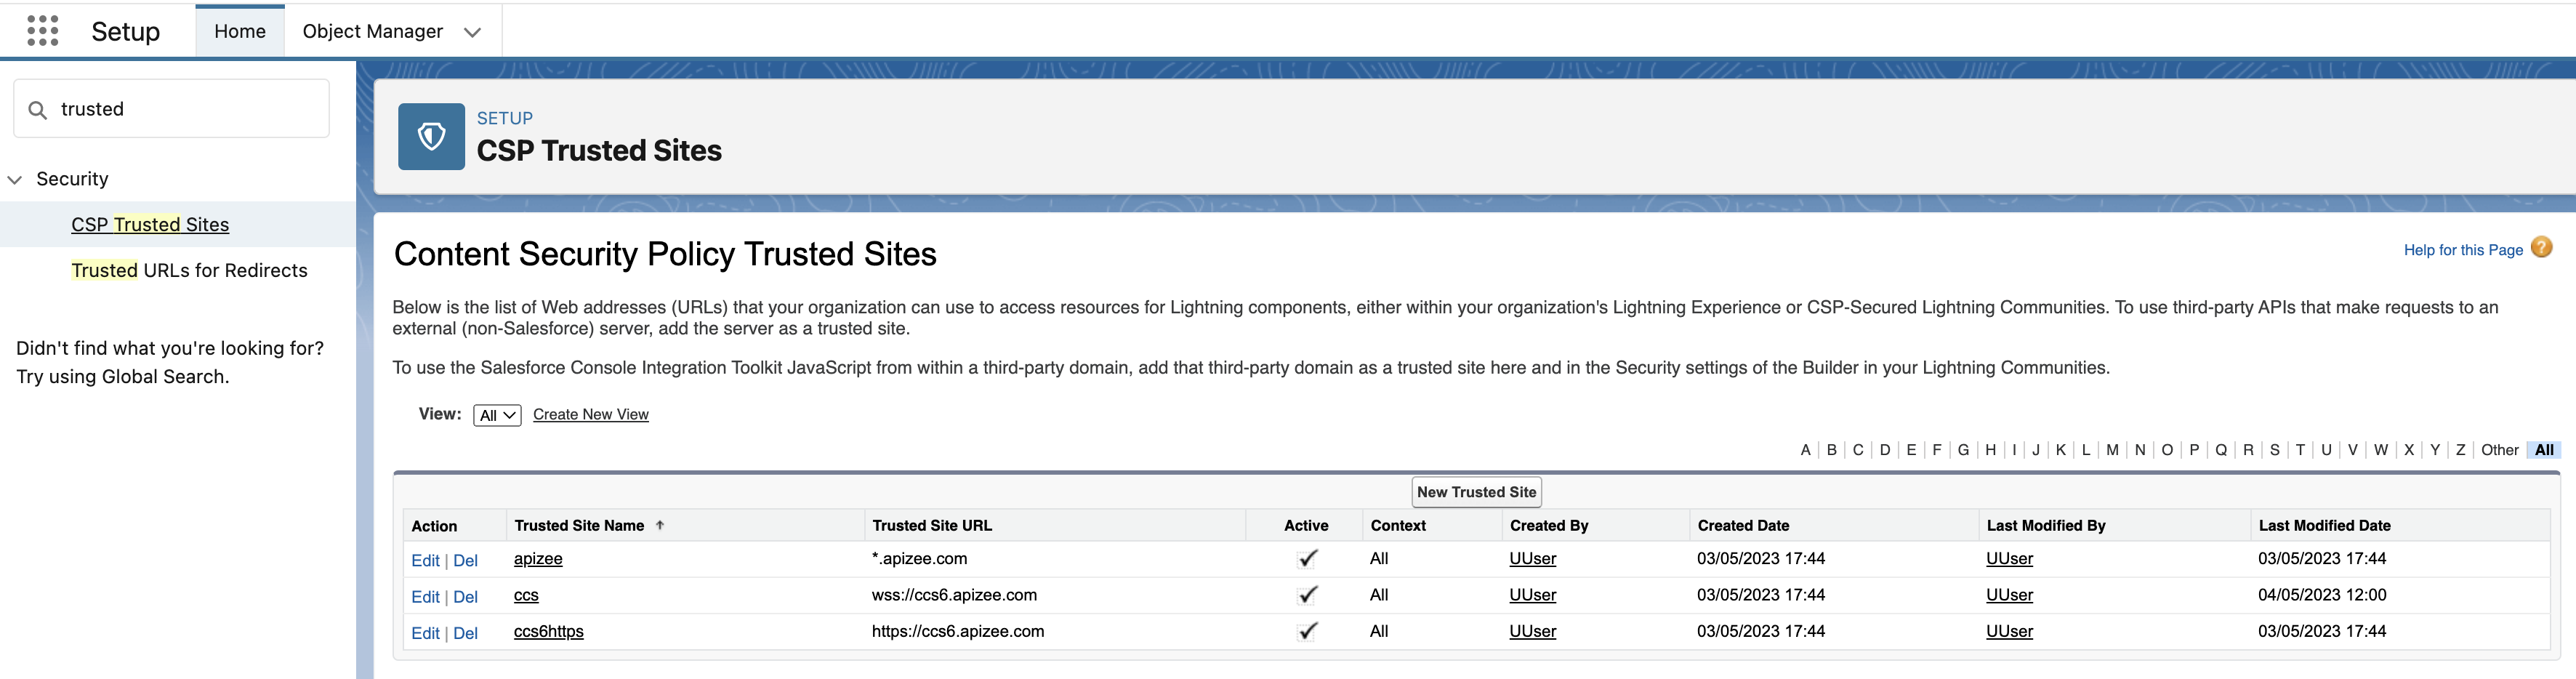
Task: Sort by Context column header
Action: point(1398,525)
